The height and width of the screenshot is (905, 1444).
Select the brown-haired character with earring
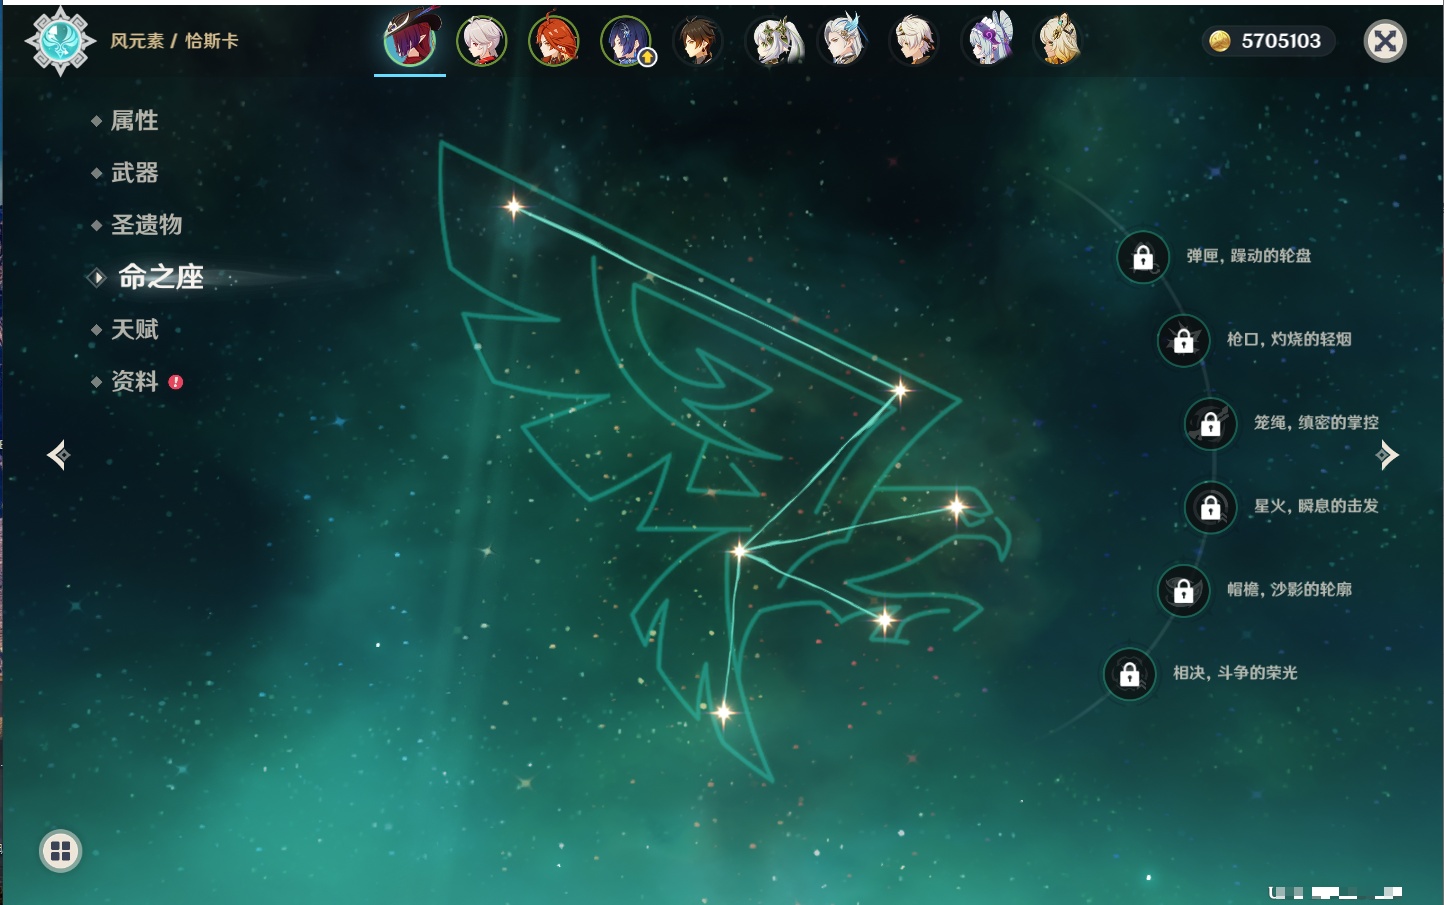[698, 41]
